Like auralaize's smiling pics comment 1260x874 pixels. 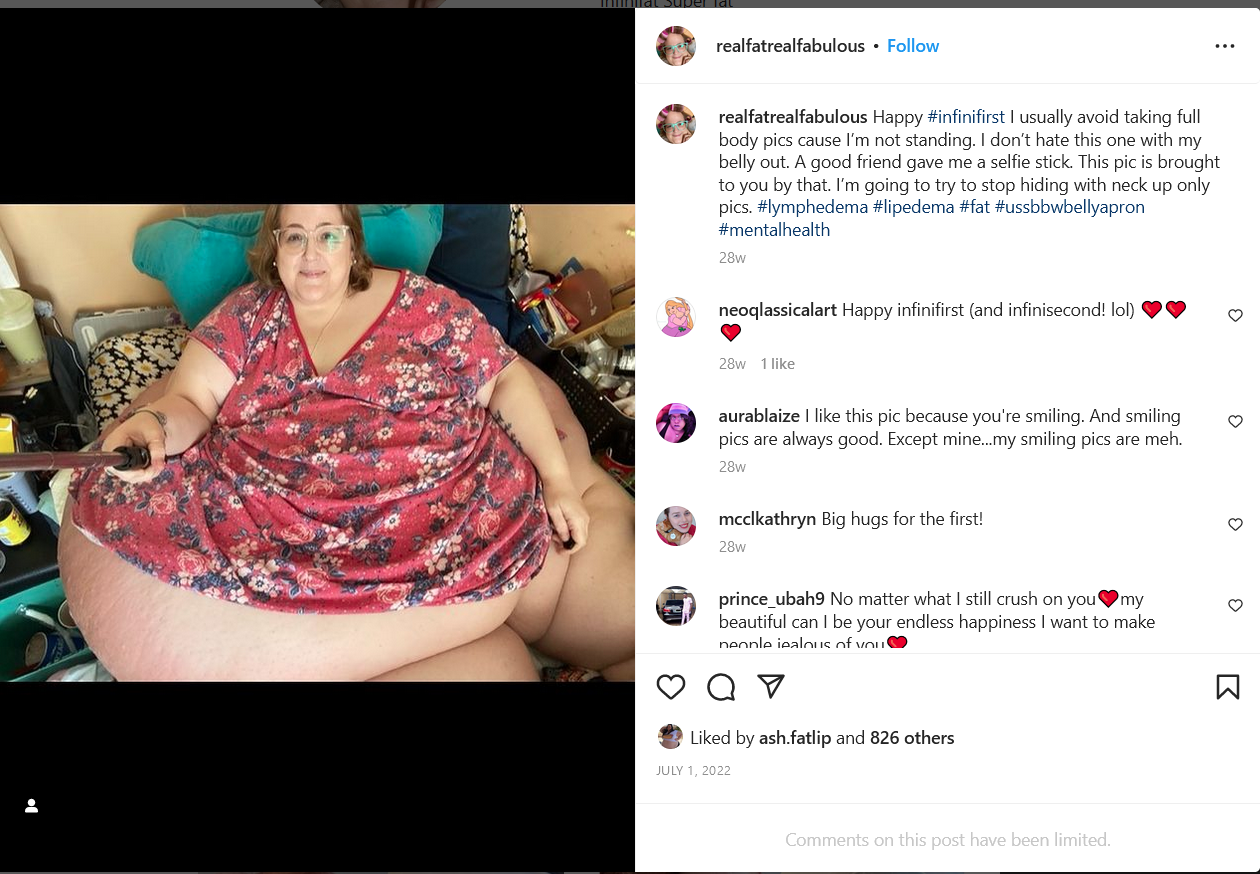click(1235, 422)
